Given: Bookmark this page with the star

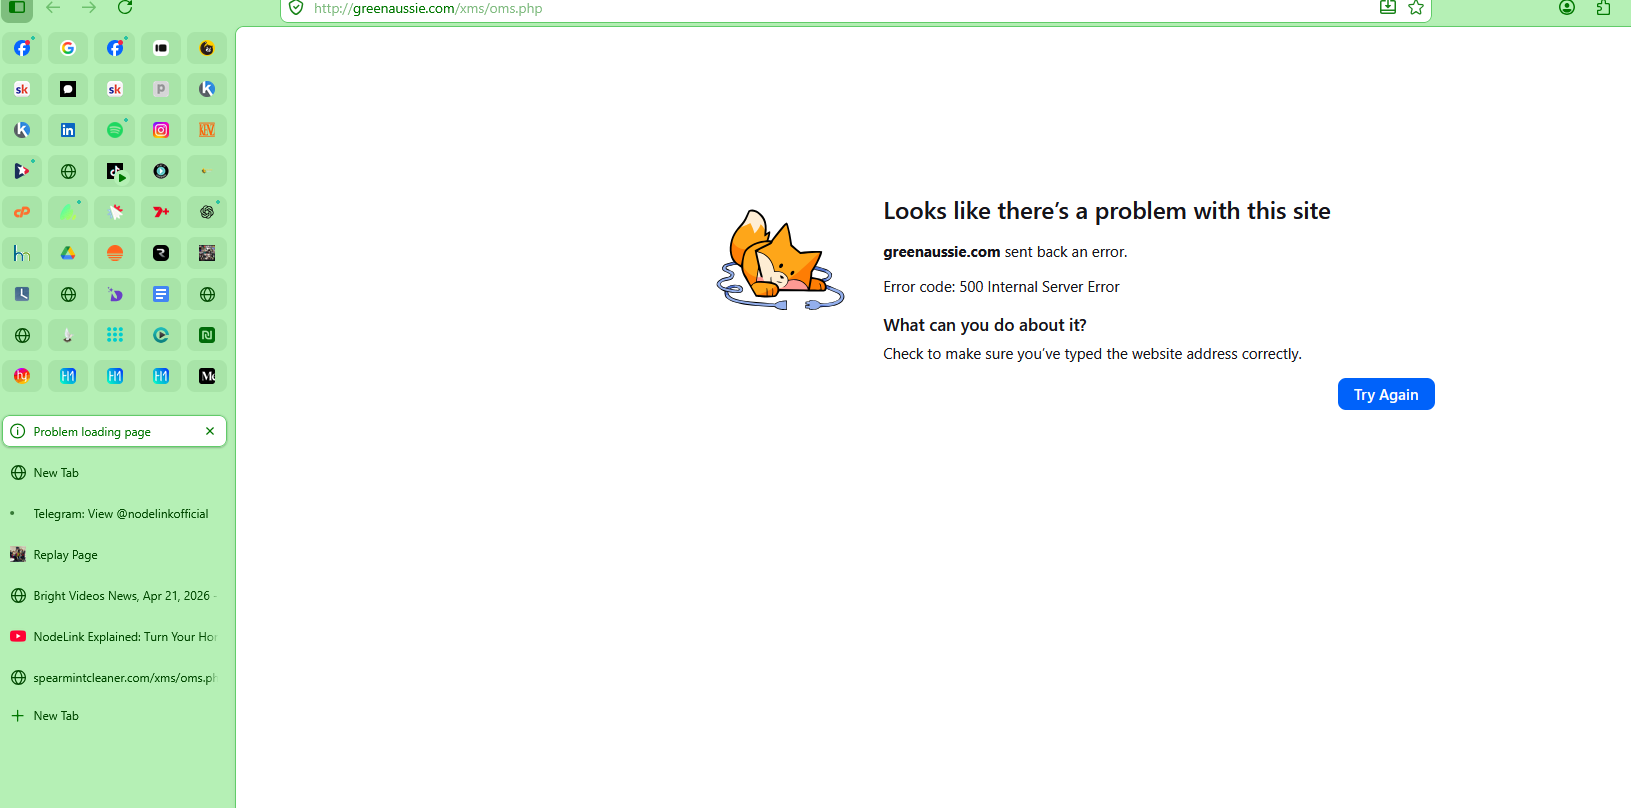Looking at the screenshot, I should click(1416, 8).
